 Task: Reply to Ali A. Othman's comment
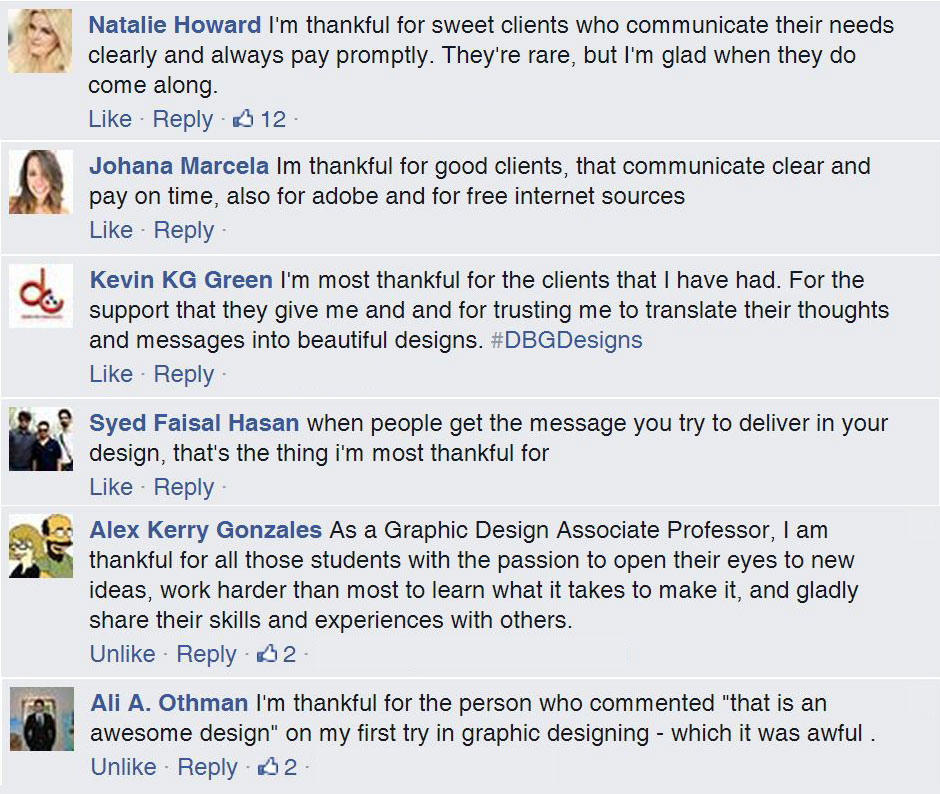pos(207,767)
